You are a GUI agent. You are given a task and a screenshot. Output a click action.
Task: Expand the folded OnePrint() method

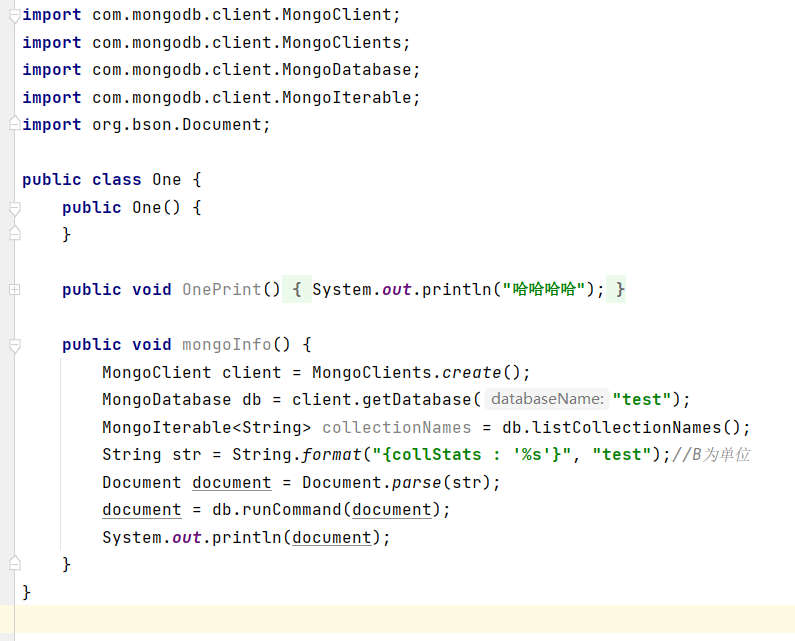15,290
